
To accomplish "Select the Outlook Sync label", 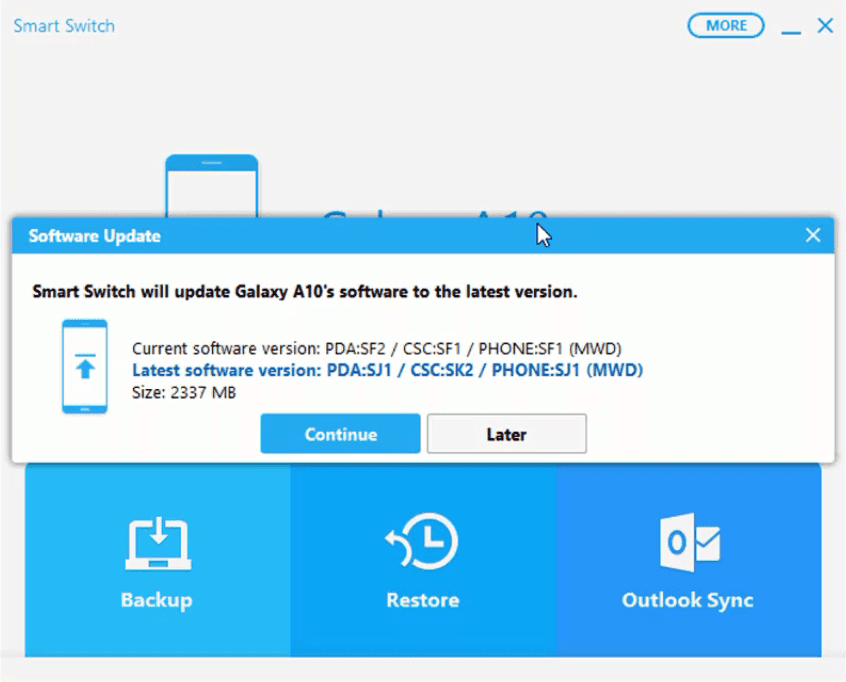I will point(687,600).
